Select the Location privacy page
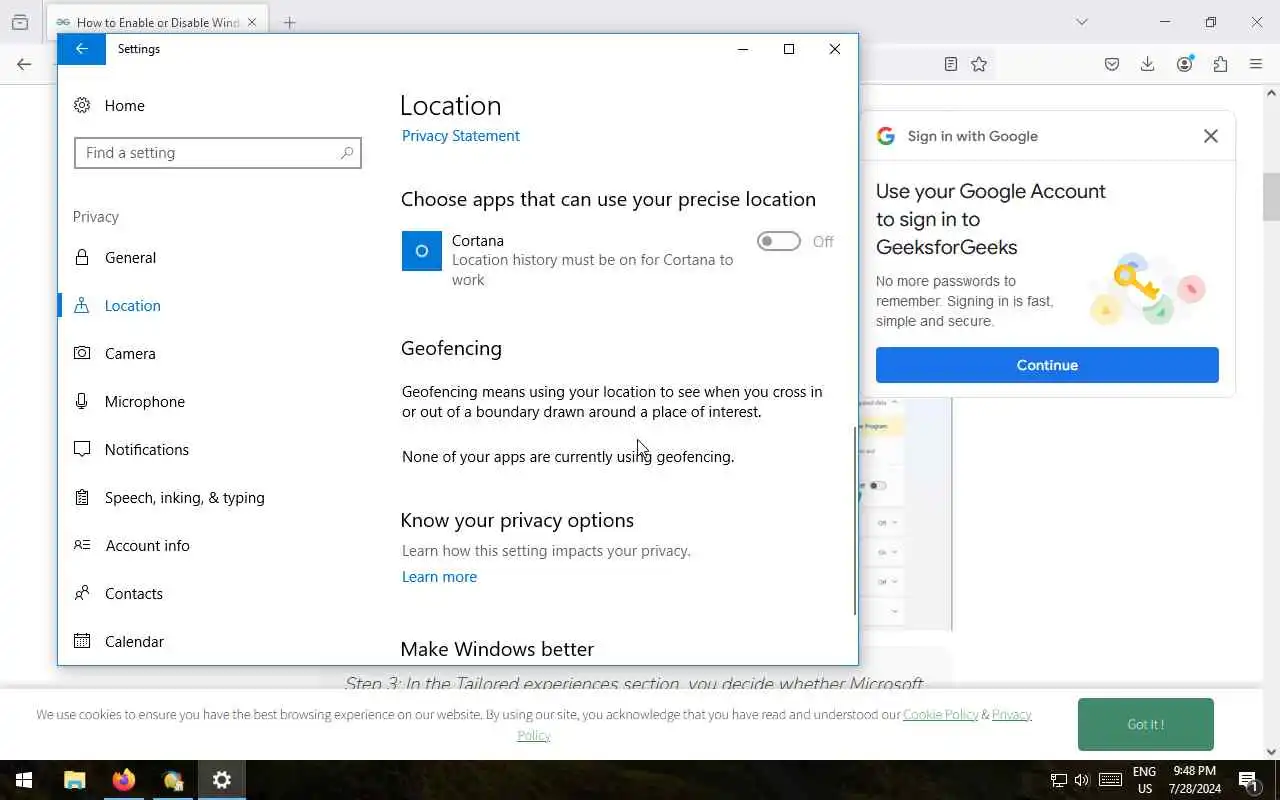This screenshot has width=1280, height=800. pos(132,305)
